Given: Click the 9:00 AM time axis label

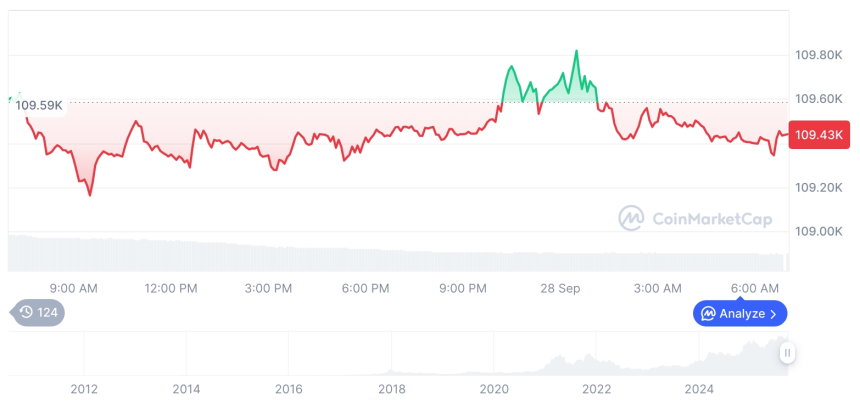Looking at the screenshot, I should tap(73, 288).
